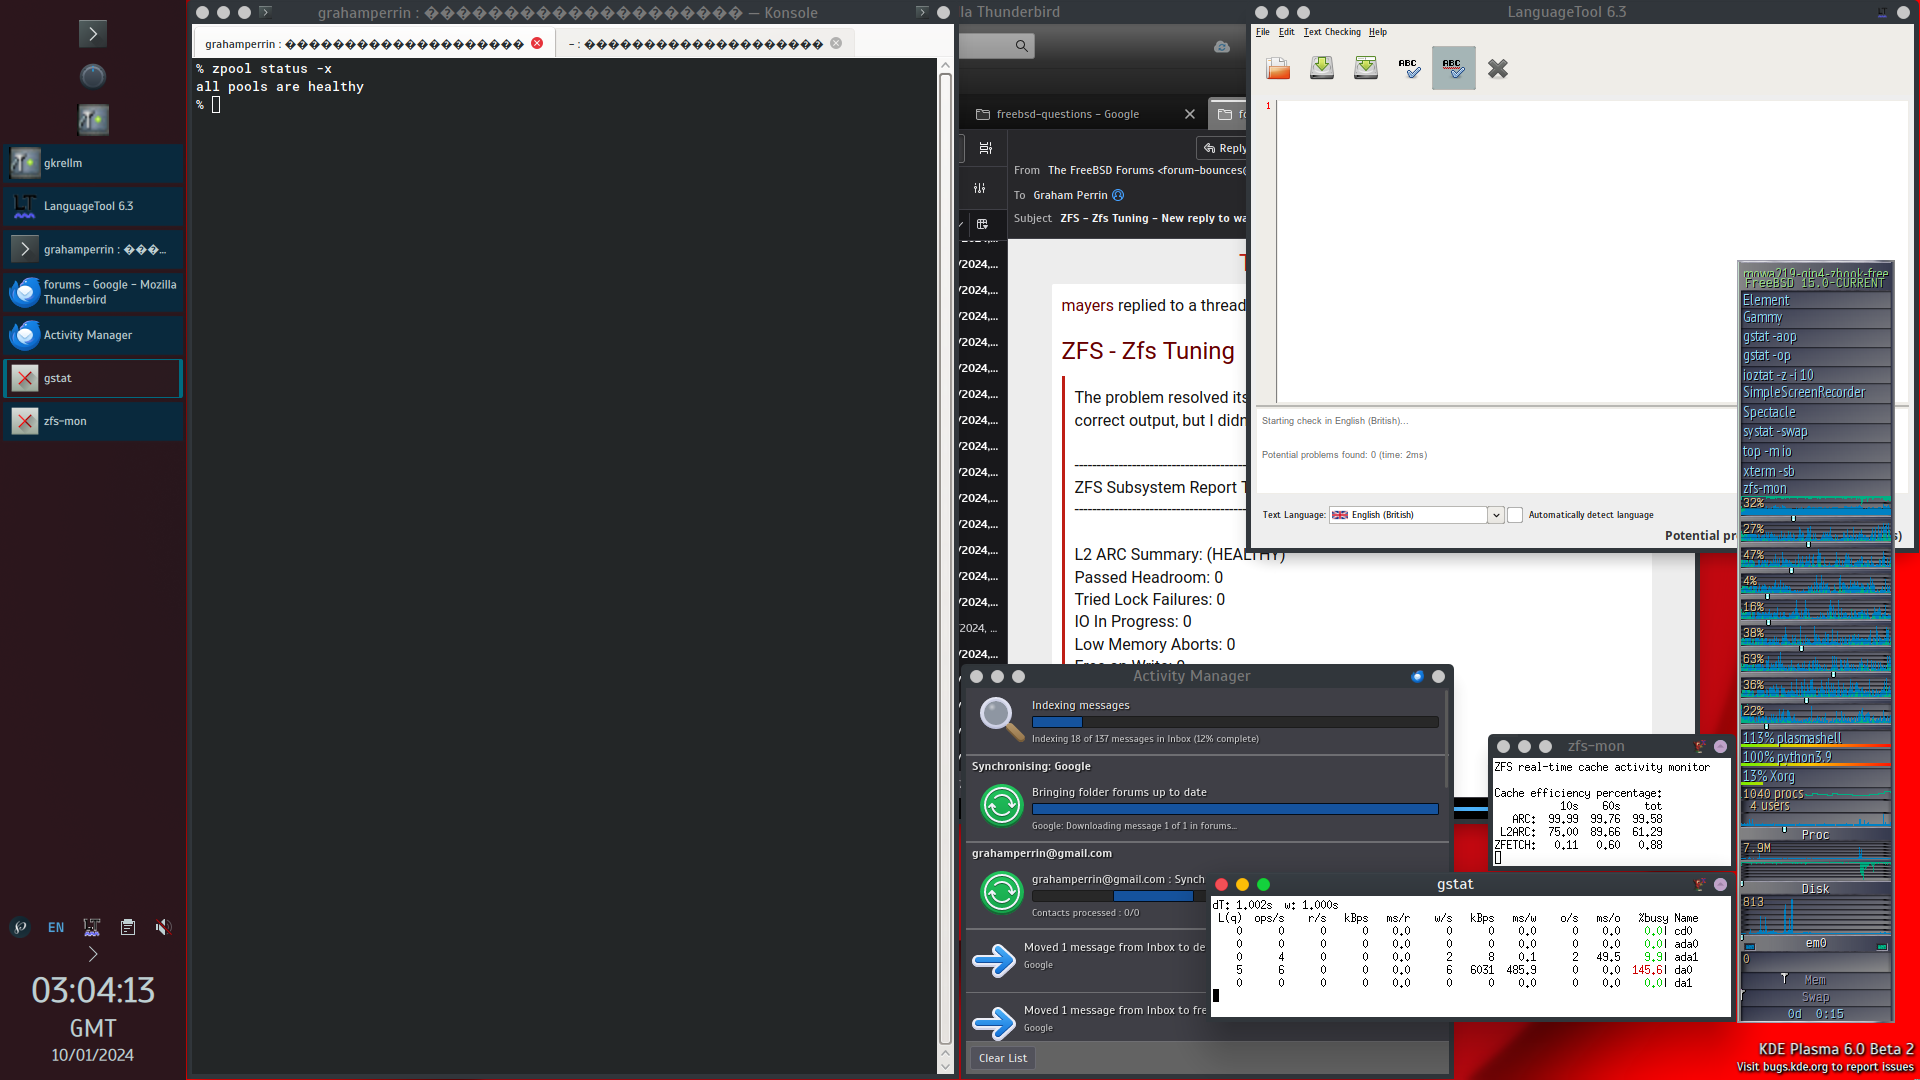Click the Indexing messages progress bar

[1235, 722]
